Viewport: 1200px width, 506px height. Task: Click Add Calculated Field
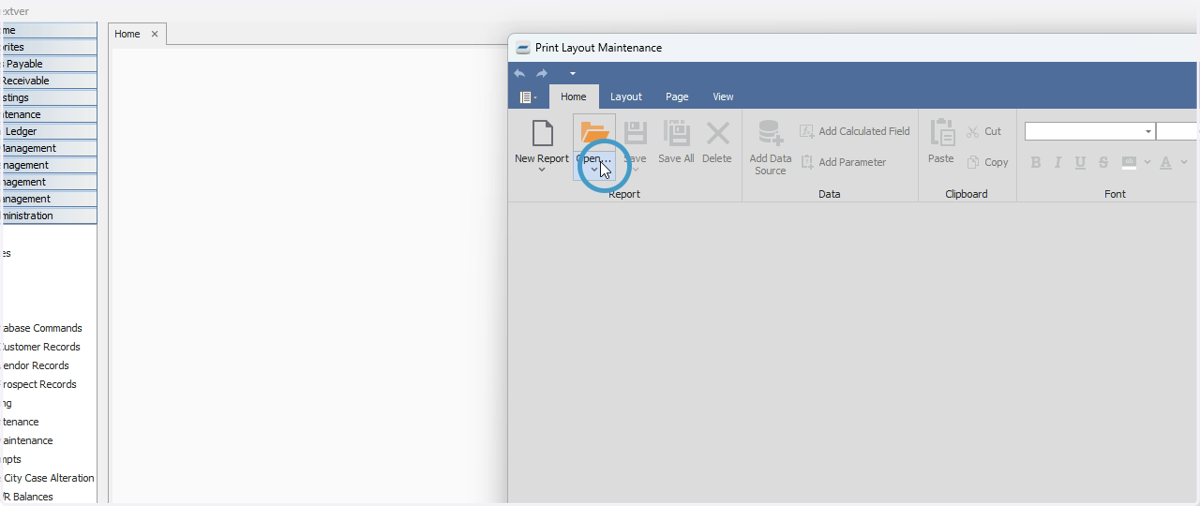pyautogui.click(x=855, y=131)
